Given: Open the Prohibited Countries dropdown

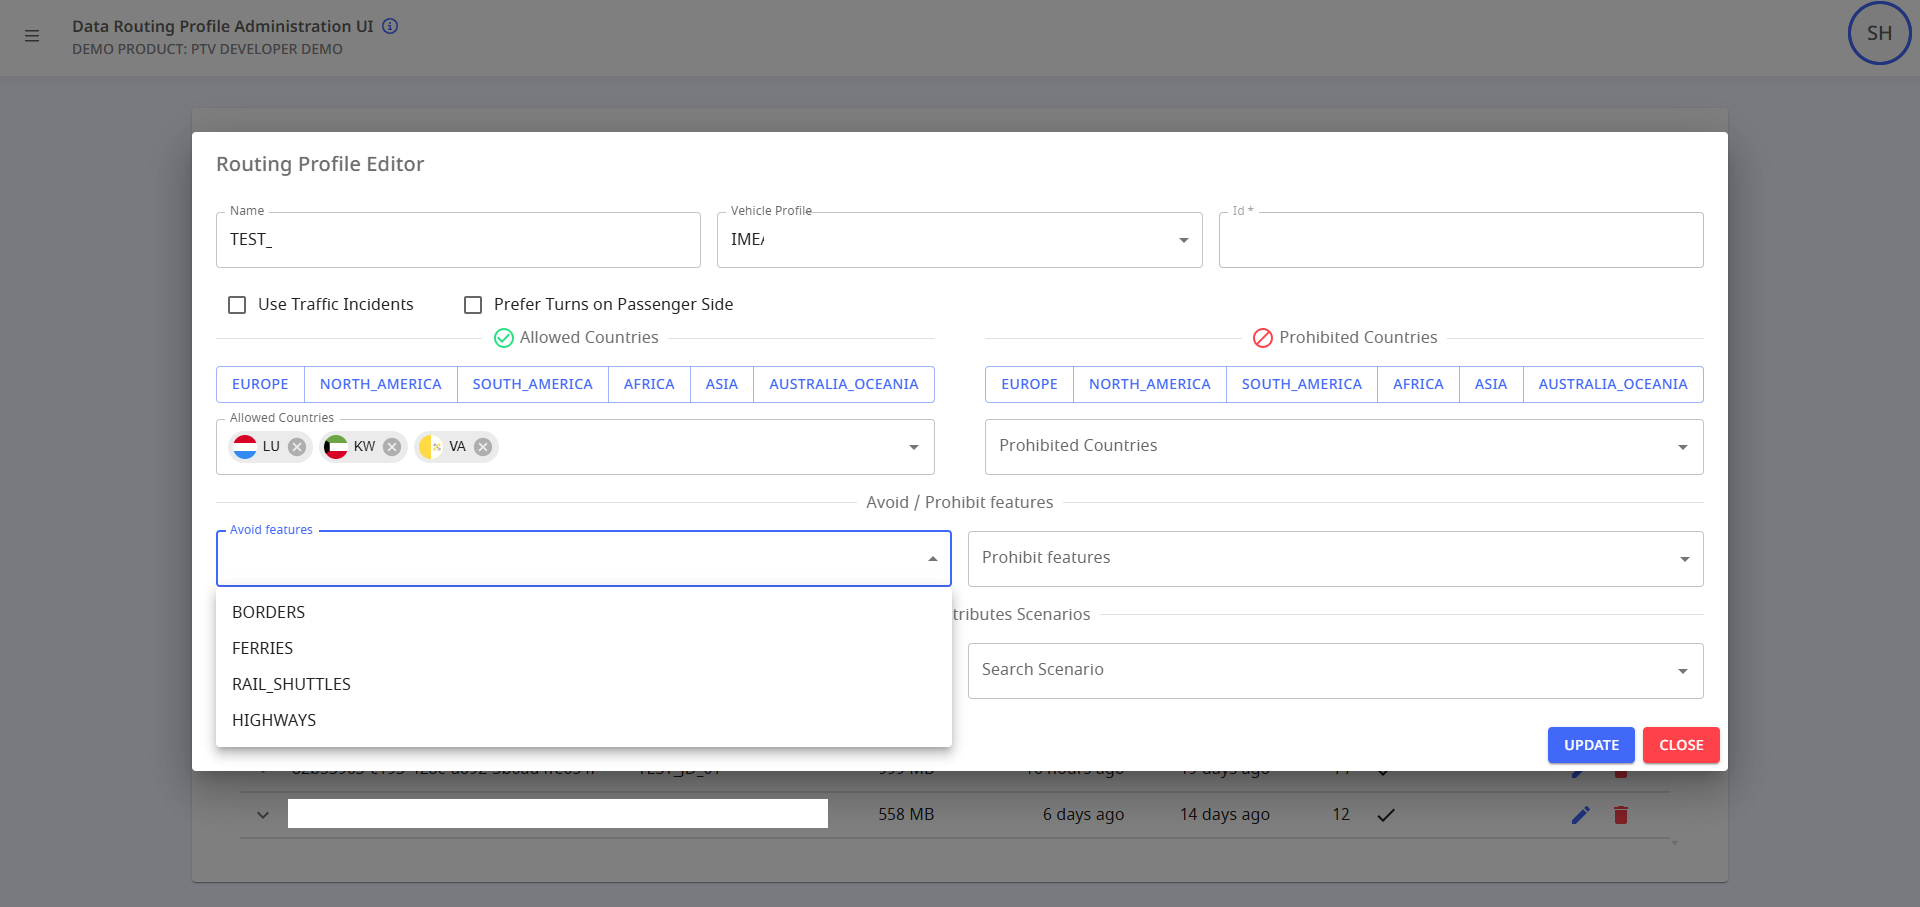Looking at the screenshot, I should click(x=1682, y=447).
